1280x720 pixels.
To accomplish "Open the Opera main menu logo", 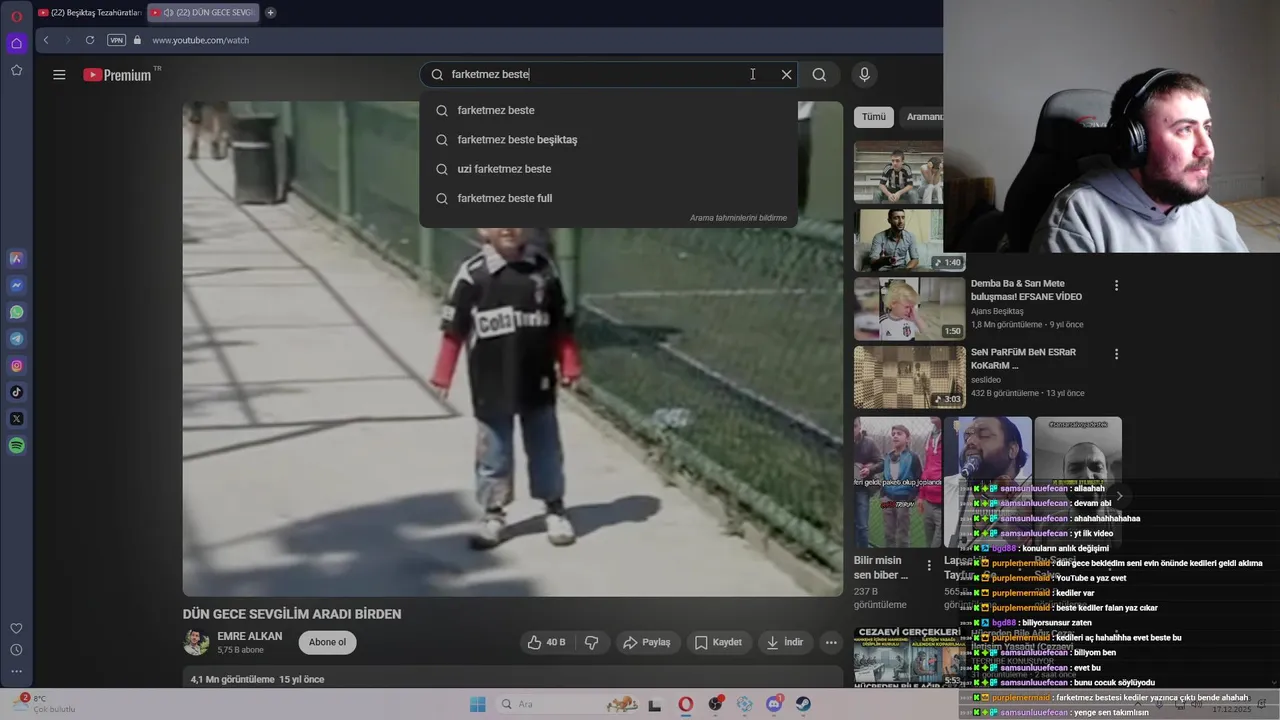I will pyautogui.click(x=16, y=17).
